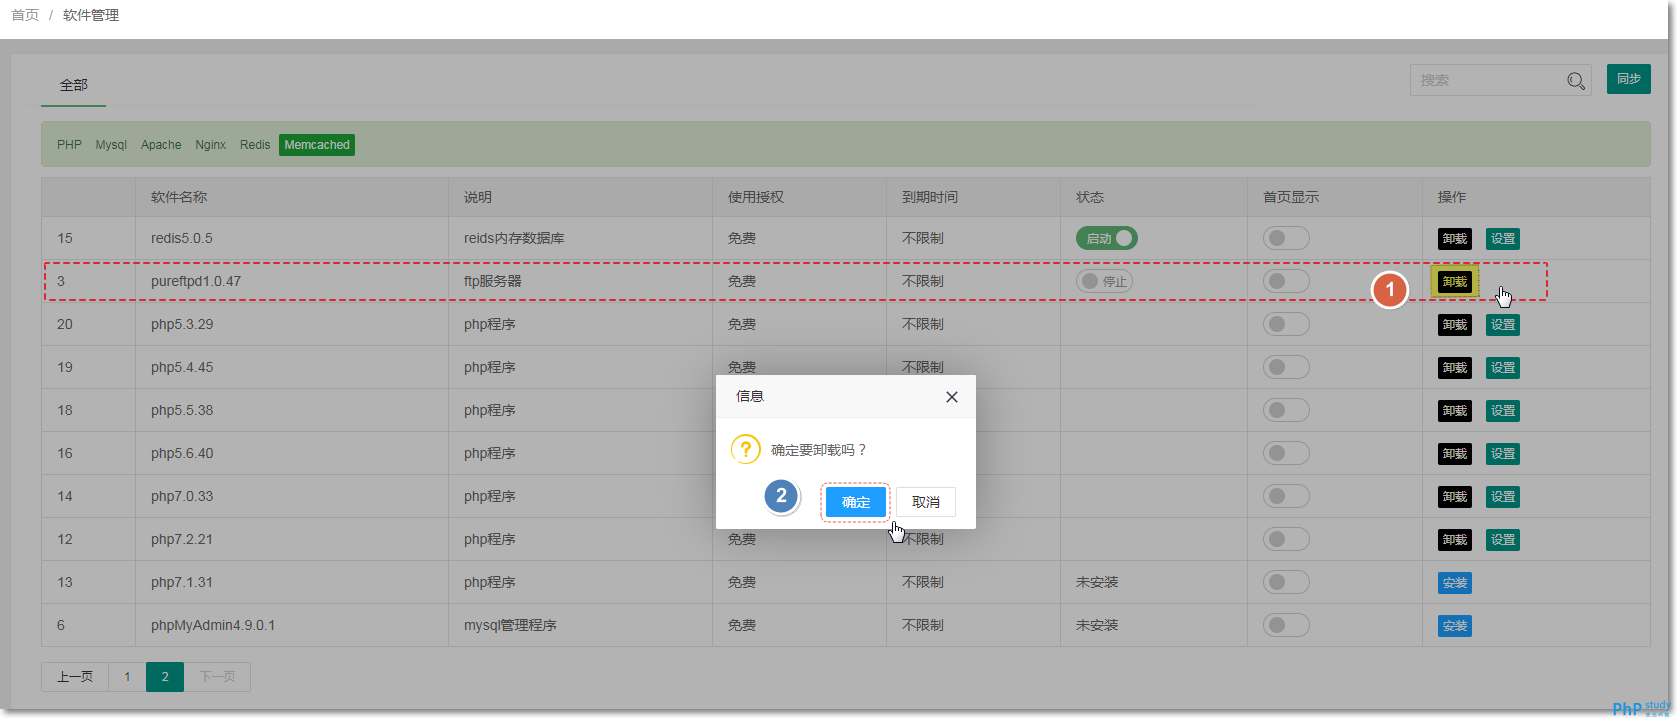Filter by Memcached category
This screenshot has height=718, width=1677.
pos(317,145)
